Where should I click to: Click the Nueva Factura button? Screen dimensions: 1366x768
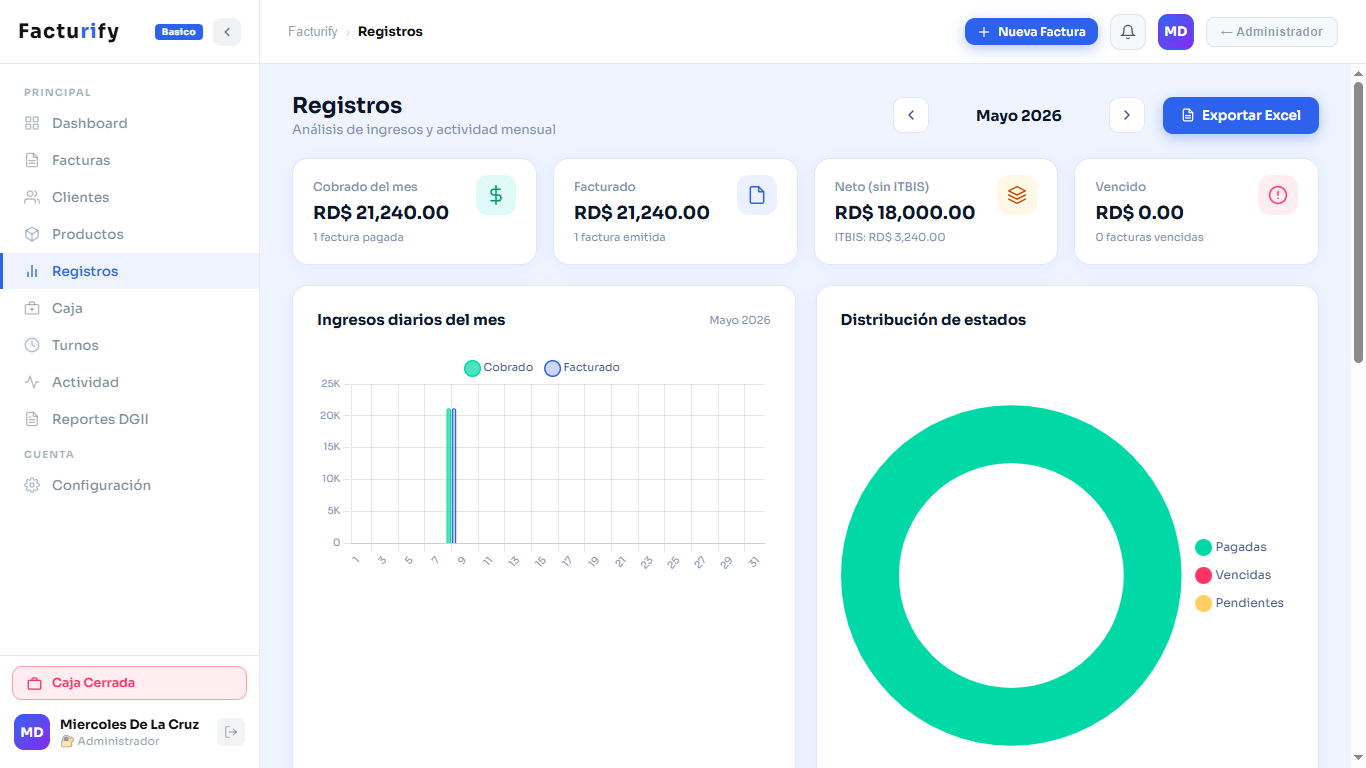(x=1031, y=32)
